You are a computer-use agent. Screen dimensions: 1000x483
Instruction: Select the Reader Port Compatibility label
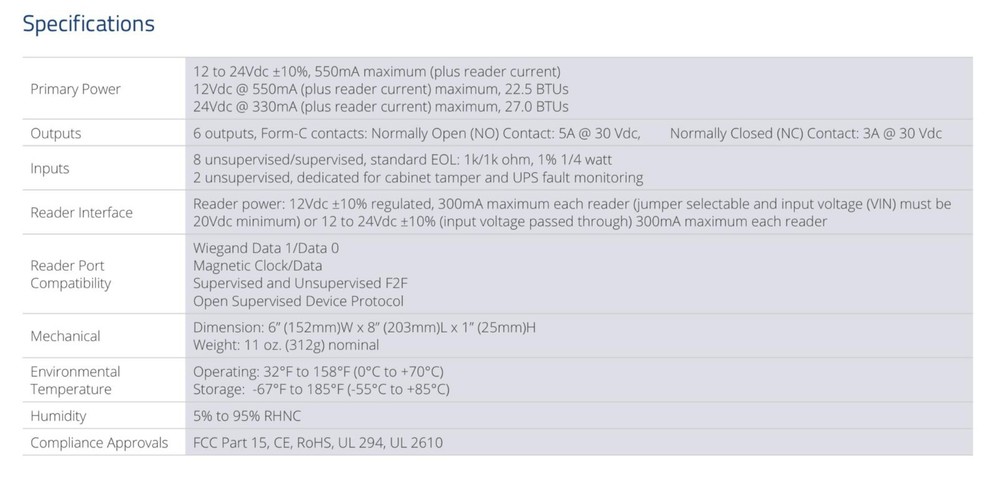(70, 274)
